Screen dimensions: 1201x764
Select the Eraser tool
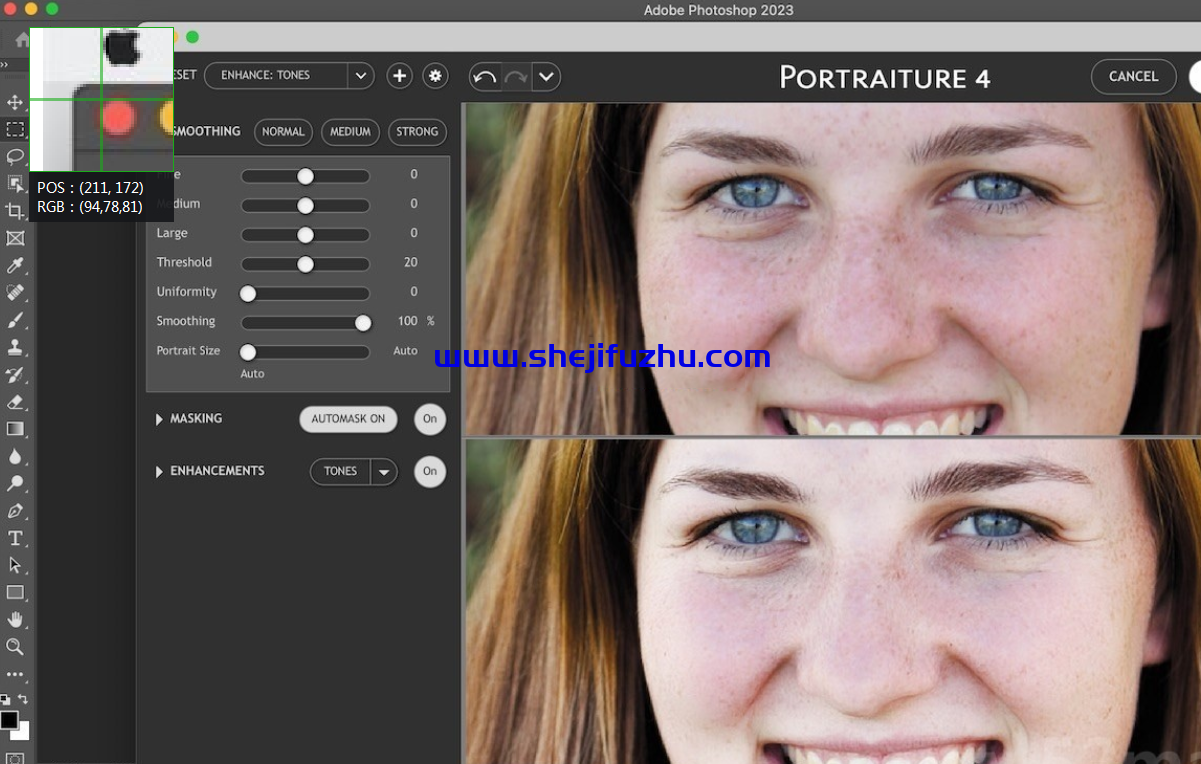tap(15, 402)
